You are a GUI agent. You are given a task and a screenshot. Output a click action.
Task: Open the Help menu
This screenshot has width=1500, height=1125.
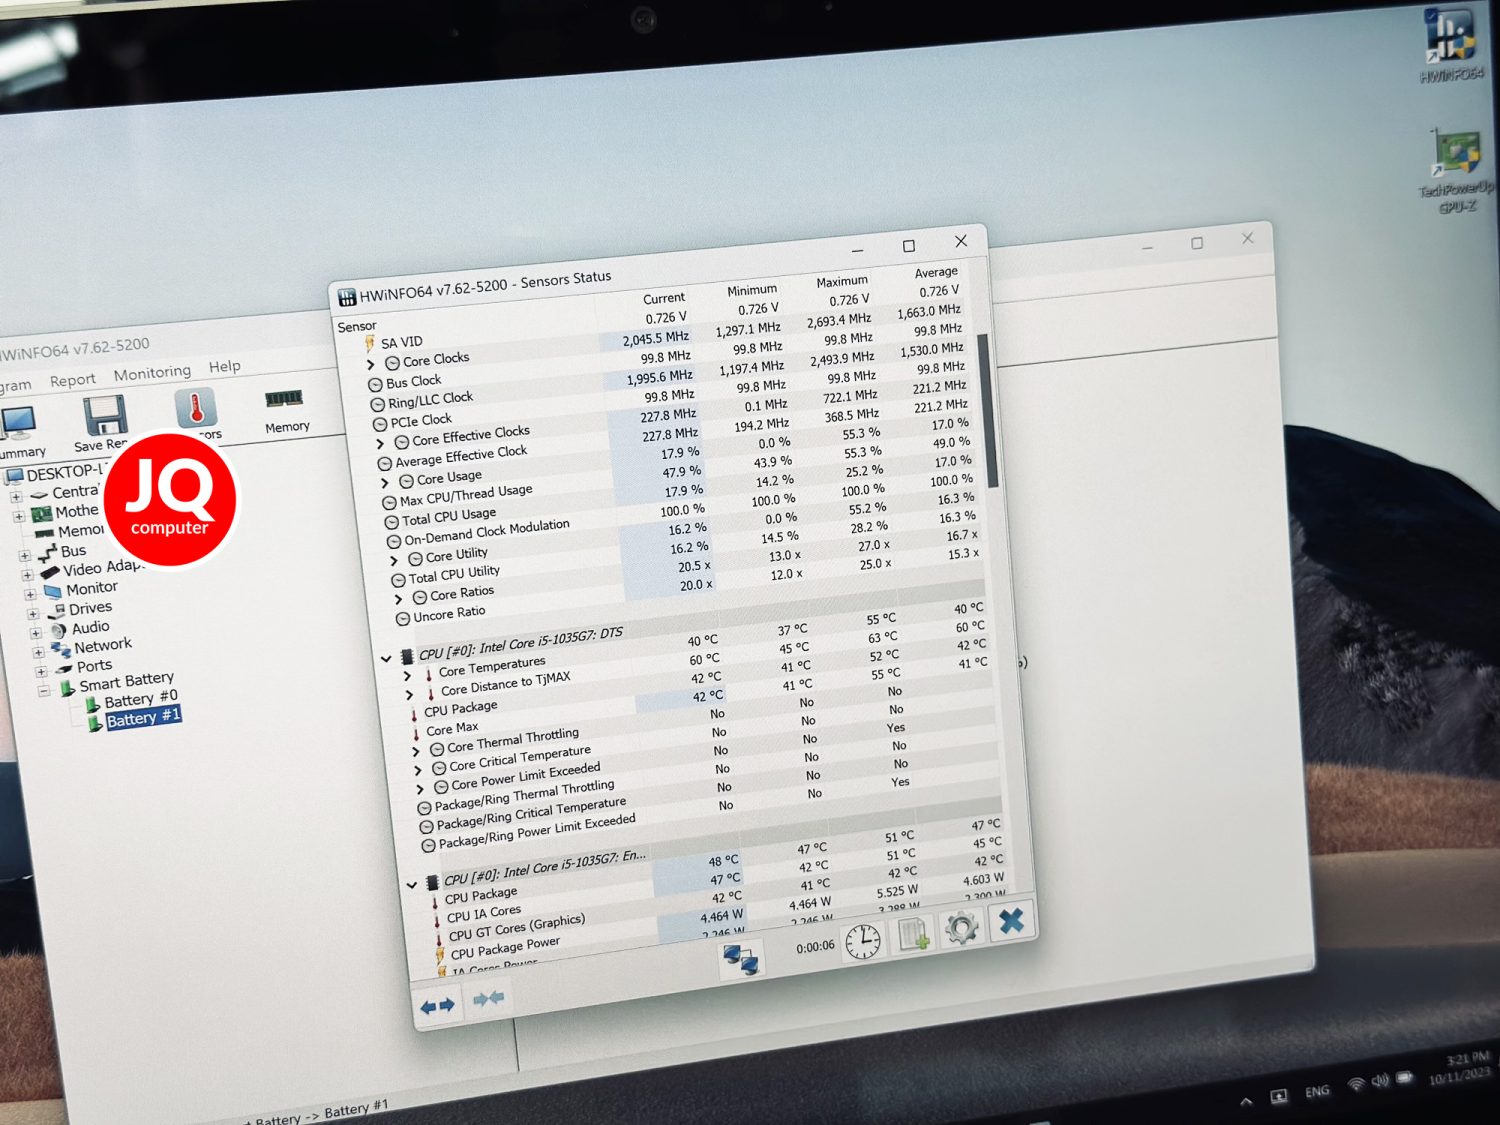point(225,366)
